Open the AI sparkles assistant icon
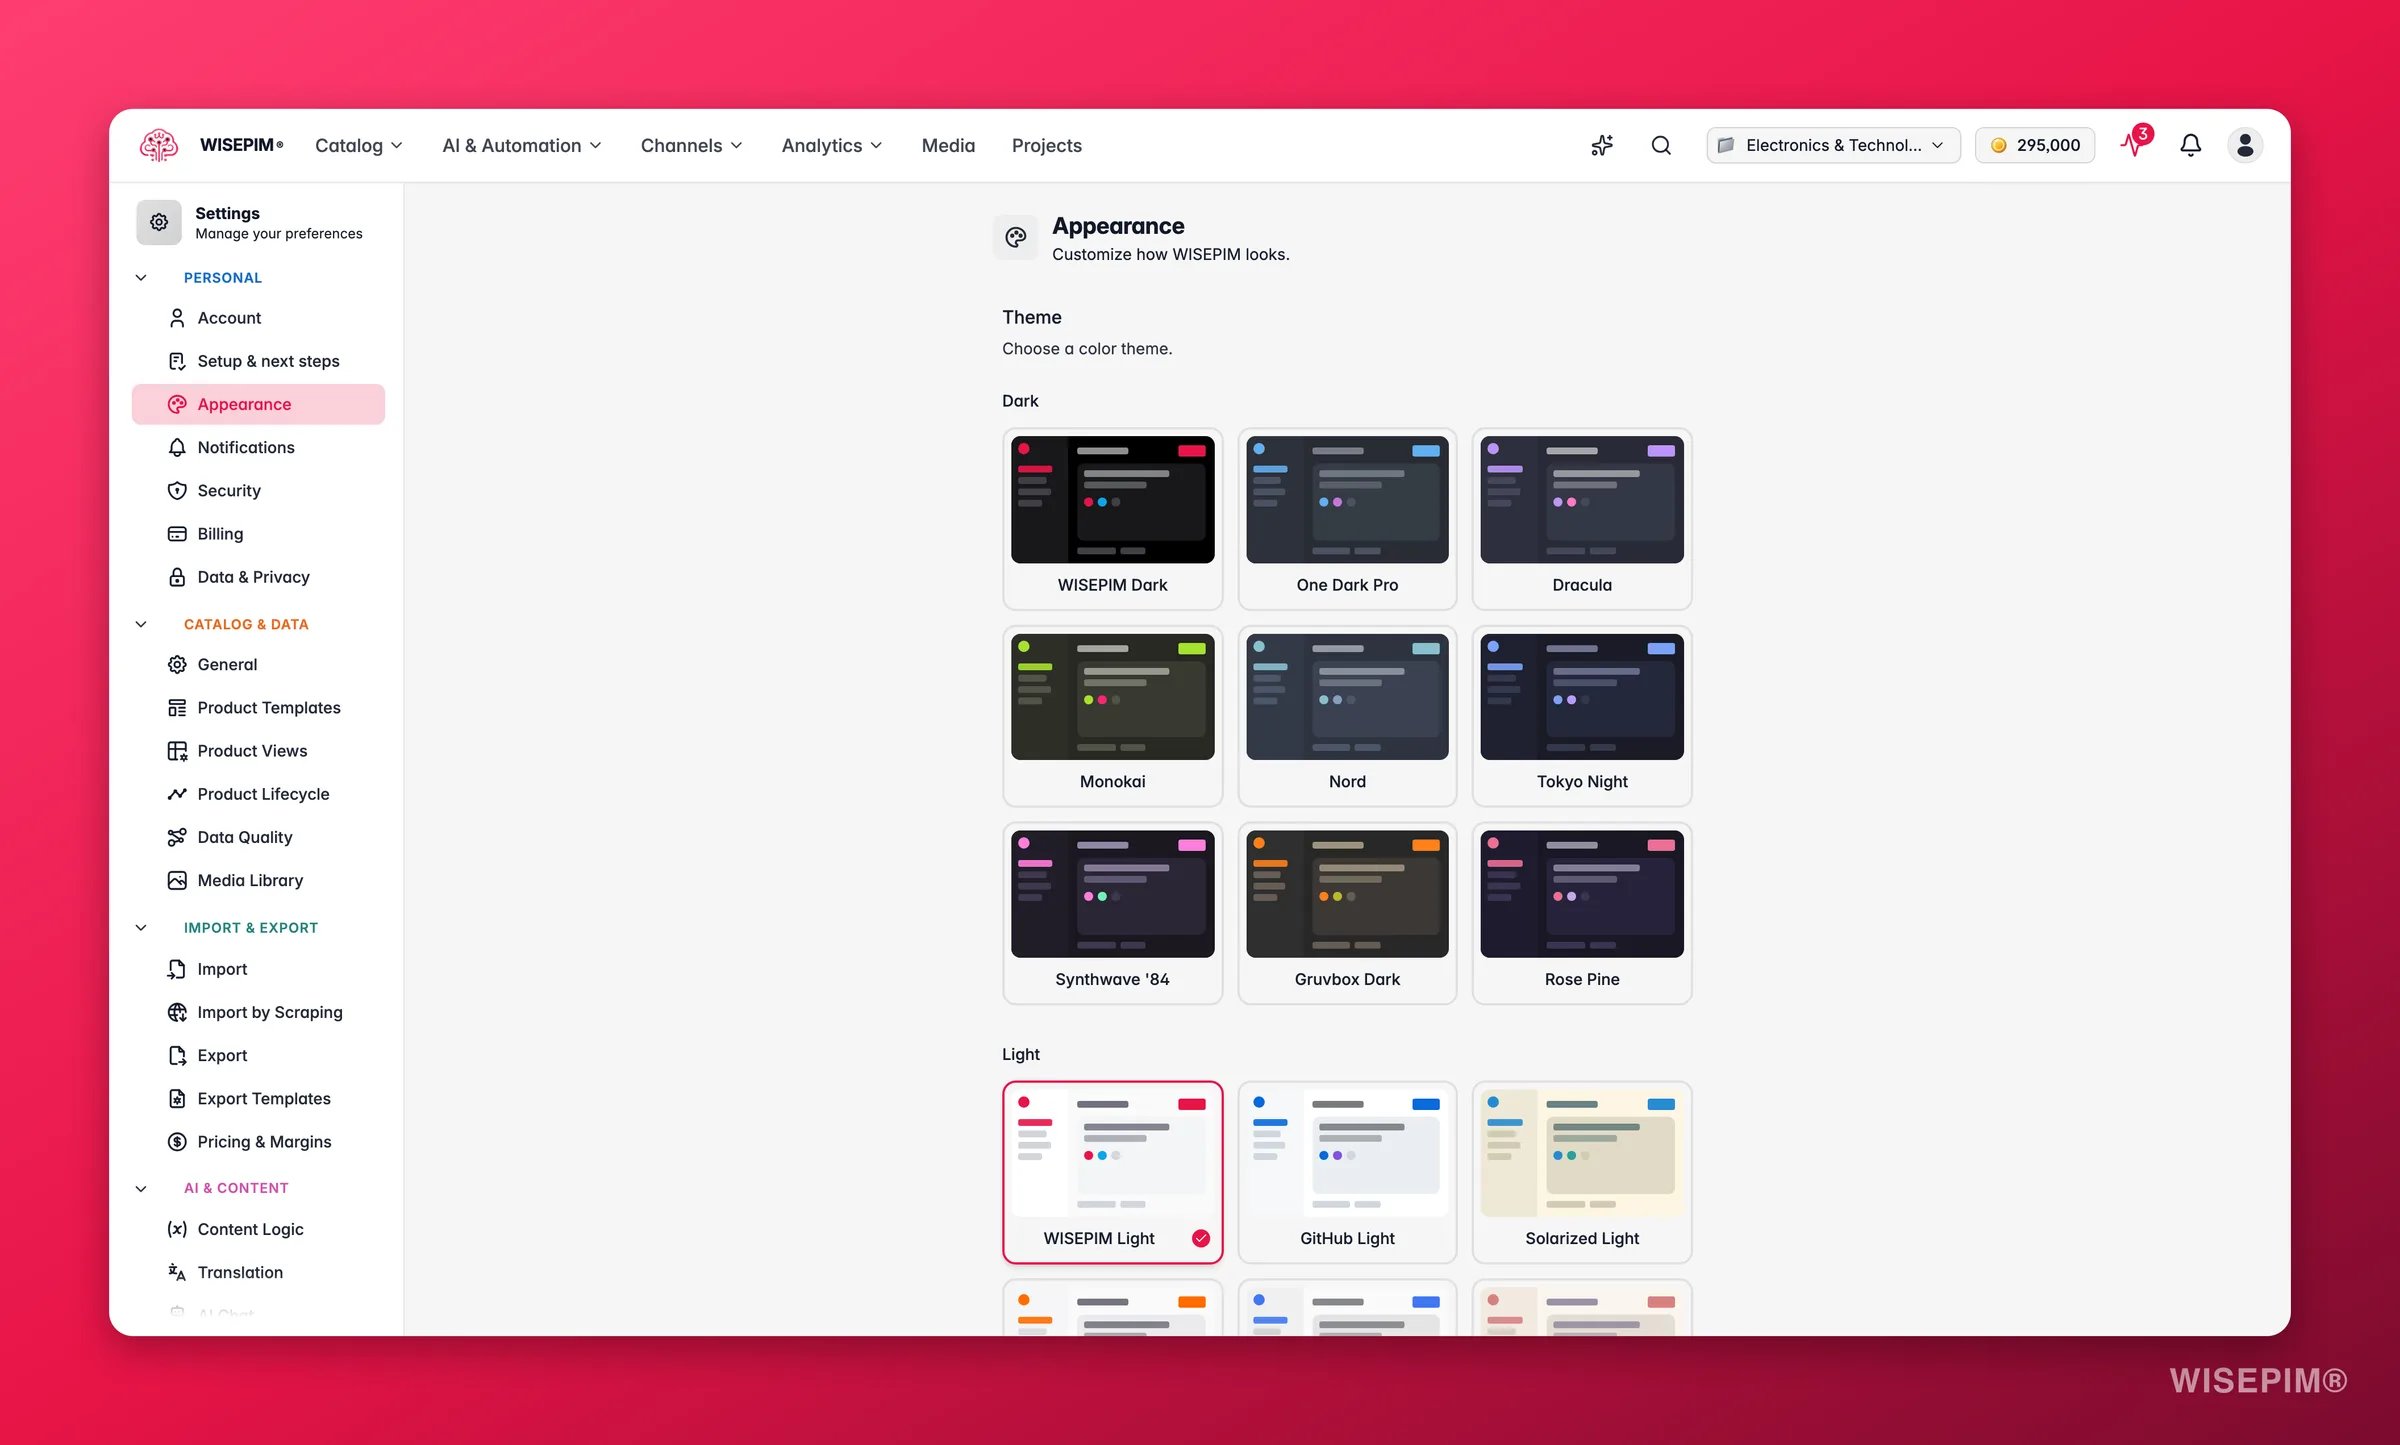 tap(1602, 145)
